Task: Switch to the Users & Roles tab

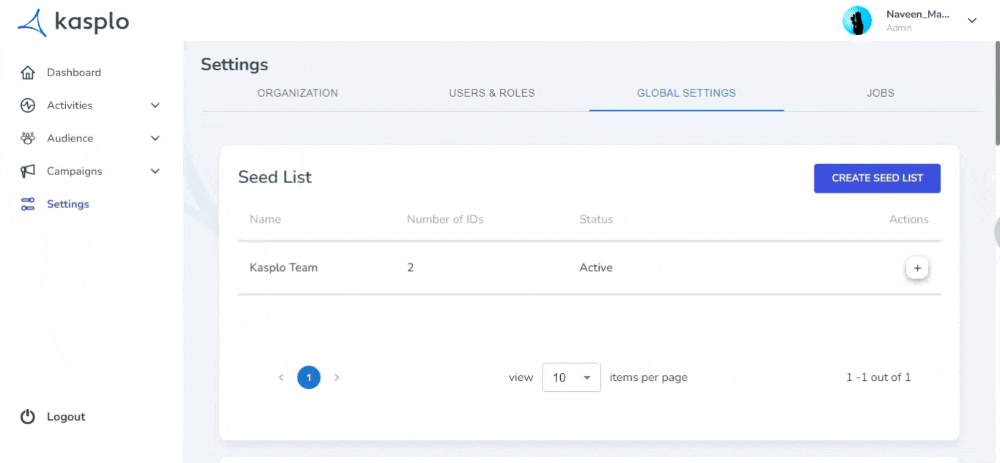Action: tap(492, 93)
